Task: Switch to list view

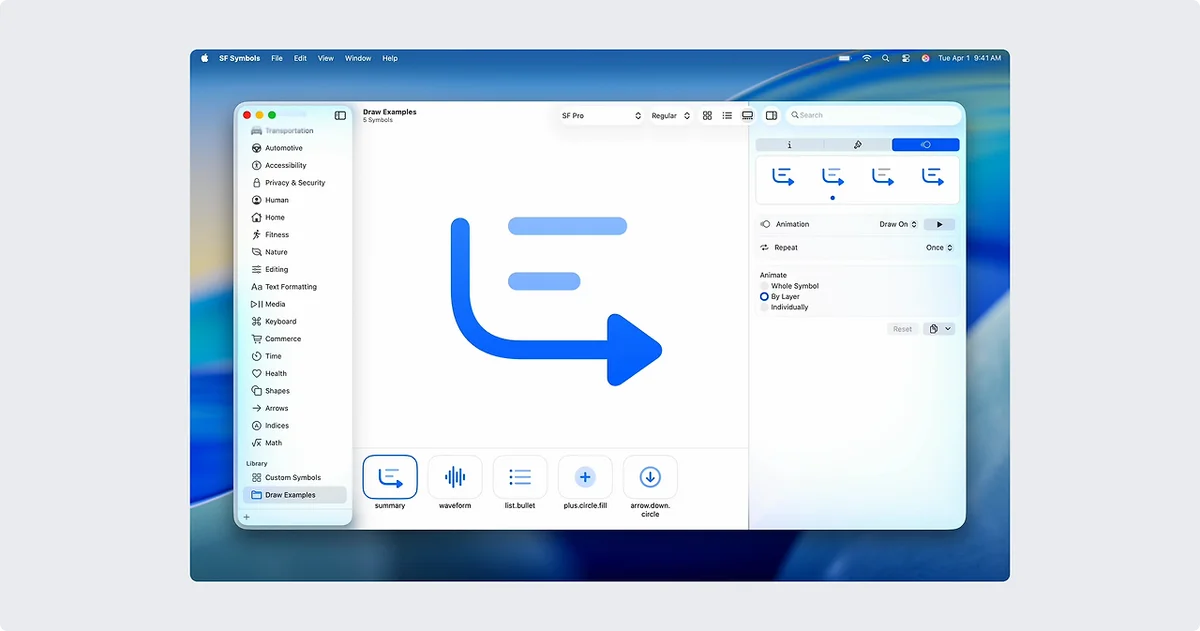Action: pyautogui.click(x=727, y=116)
